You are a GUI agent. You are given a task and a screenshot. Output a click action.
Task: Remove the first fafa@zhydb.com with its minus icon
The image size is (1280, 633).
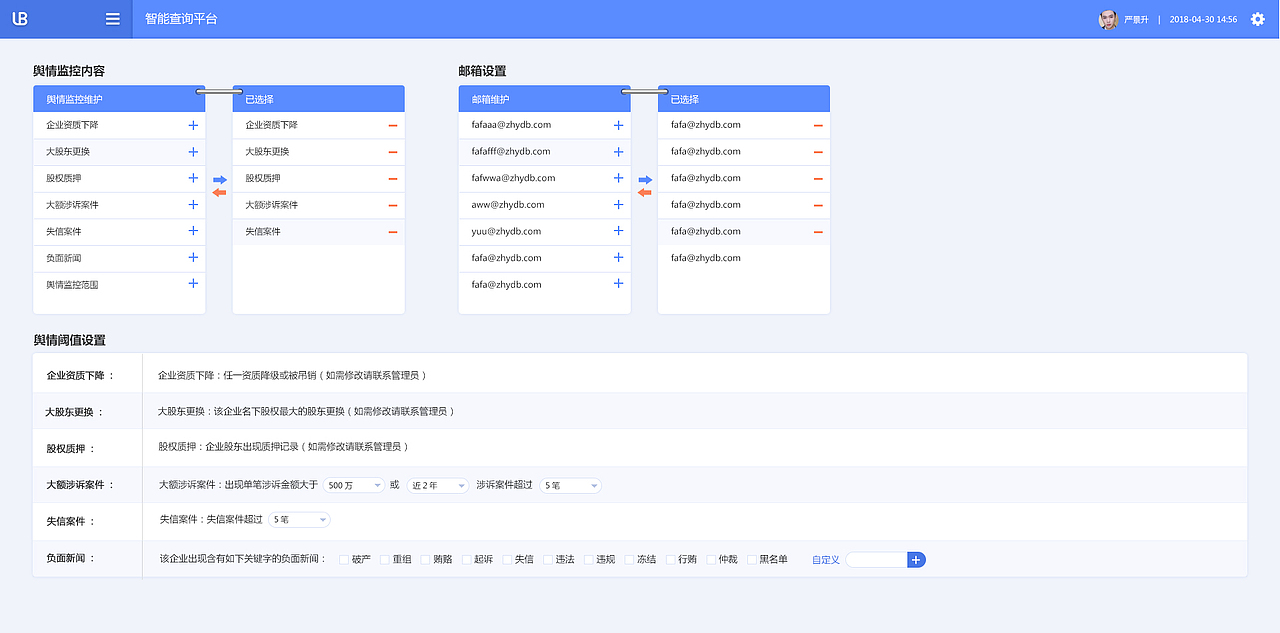click(817, 124)
